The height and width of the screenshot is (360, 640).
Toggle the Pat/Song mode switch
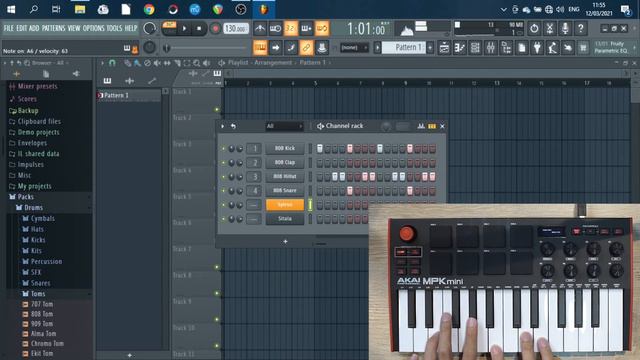coord(169,28)
